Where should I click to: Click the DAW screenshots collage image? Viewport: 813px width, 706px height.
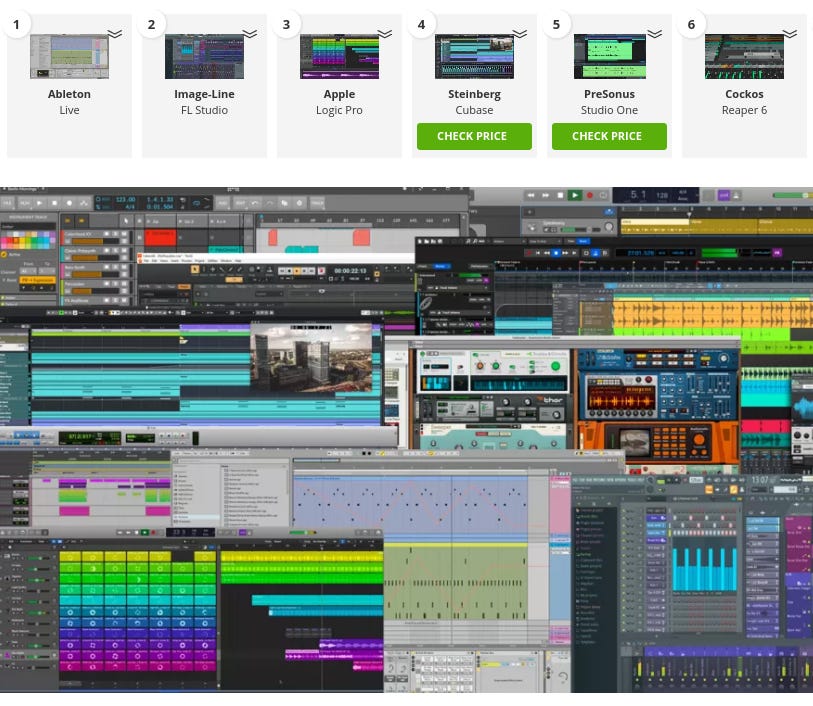pyautogui.click(x=406, y=440)
